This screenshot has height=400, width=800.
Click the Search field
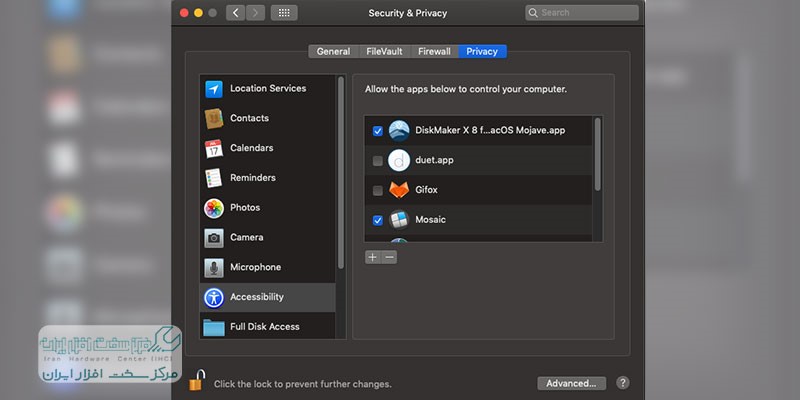pos(582,13)
